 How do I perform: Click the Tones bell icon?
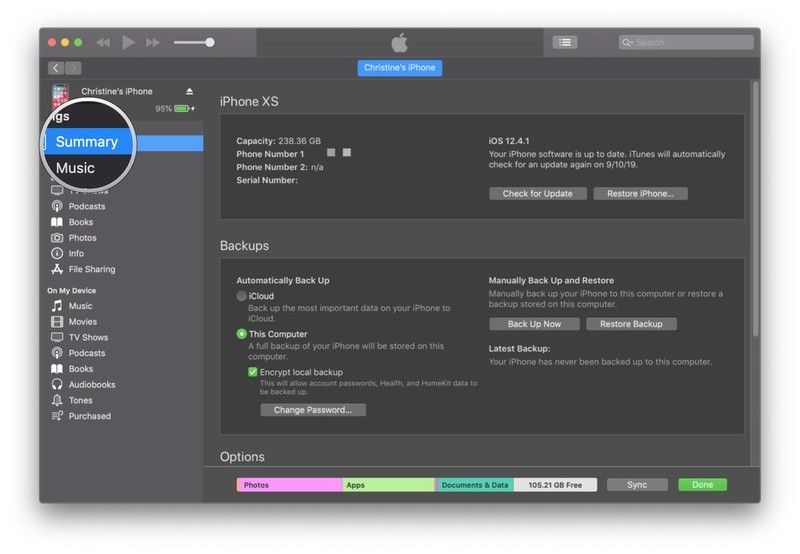pyautogui.click(x=57, y=400)
